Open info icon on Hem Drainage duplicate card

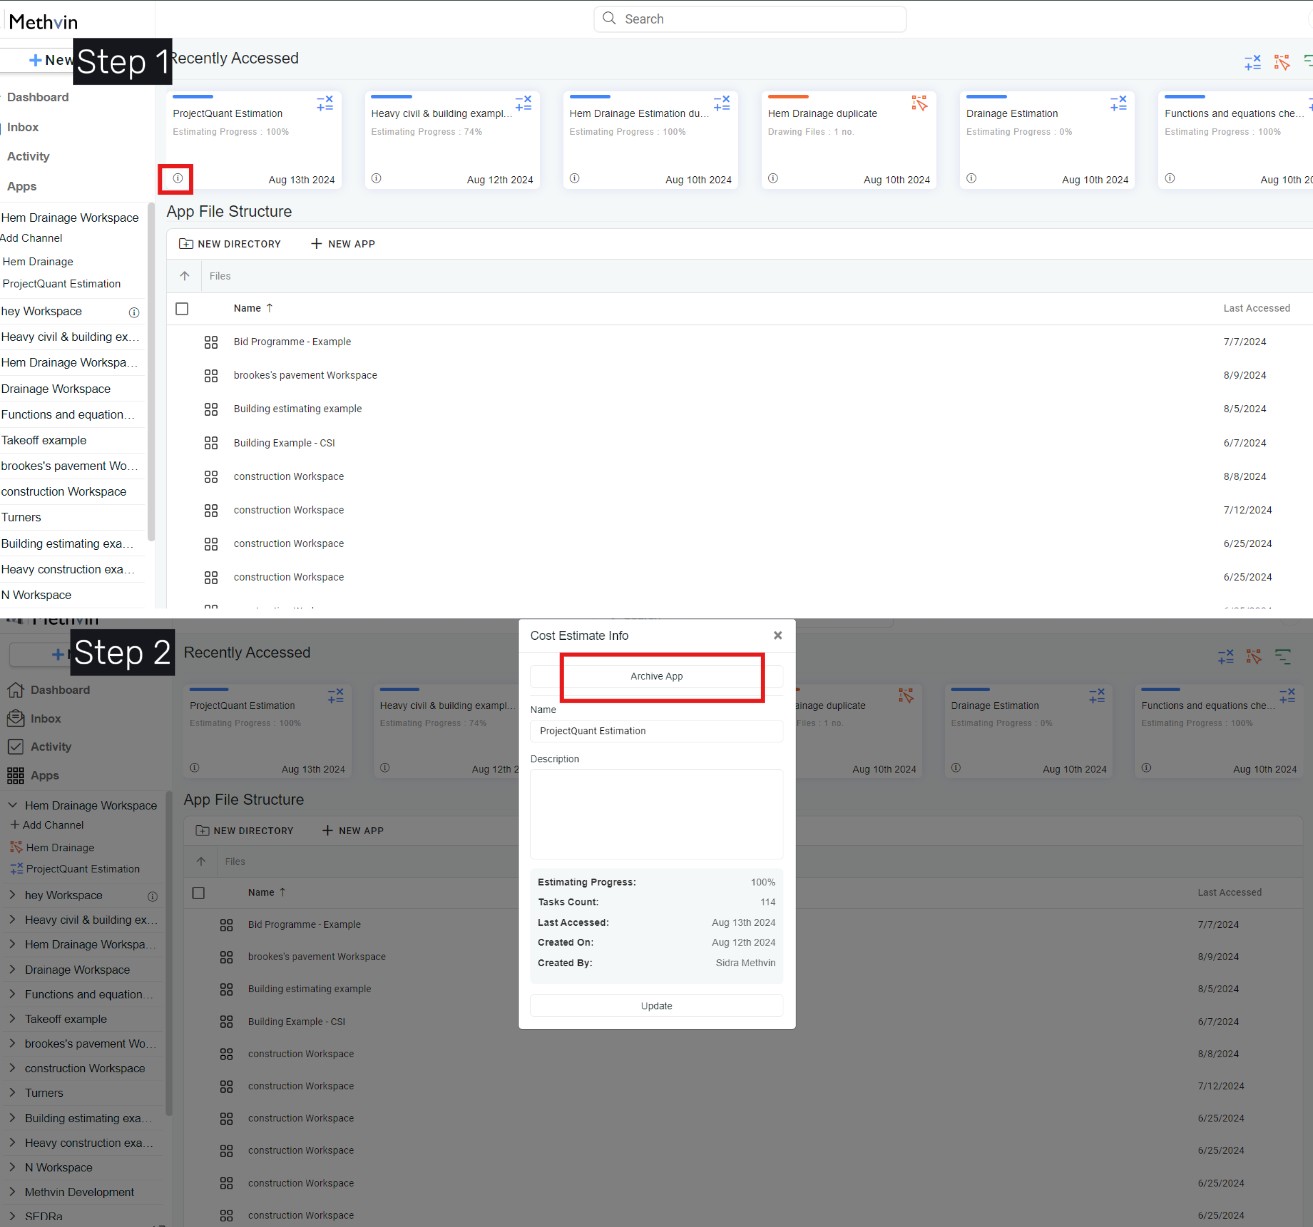click(x=772, y=178)
